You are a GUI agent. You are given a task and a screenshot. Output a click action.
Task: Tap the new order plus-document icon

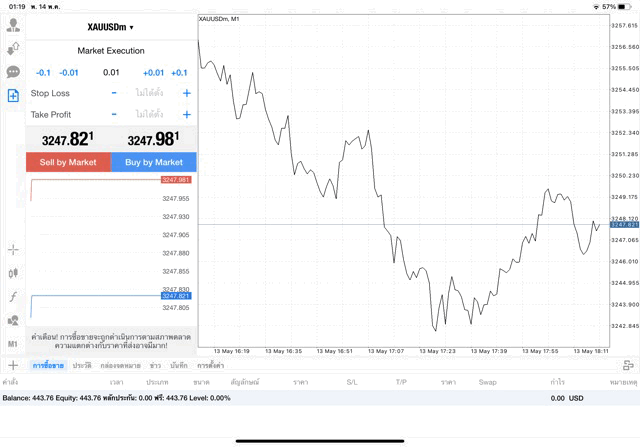[x=13, y=96]
